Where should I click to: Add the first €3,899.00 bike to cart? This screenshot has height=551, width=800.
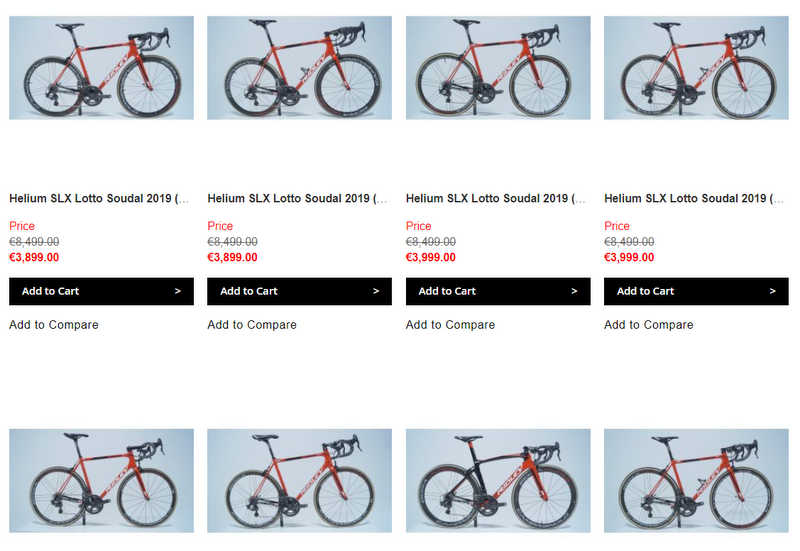tap(101, 291)
